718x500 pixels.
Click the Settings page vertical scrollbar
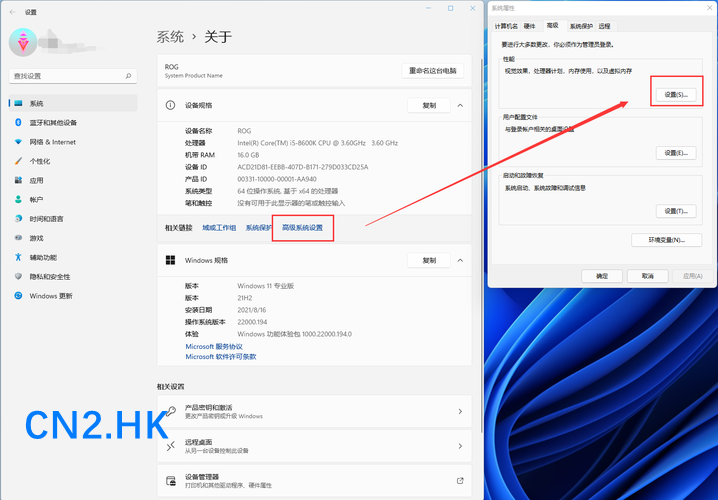point(481,245)
